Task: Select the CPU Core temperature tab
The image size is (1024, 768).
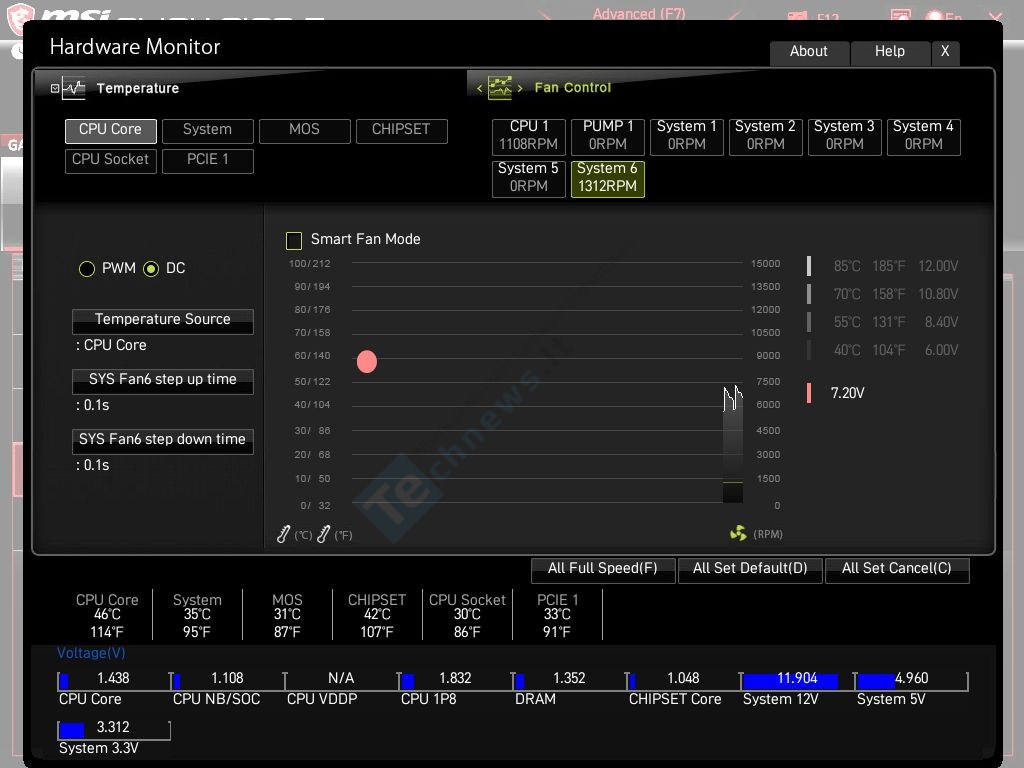Action: tap(110, 131)
